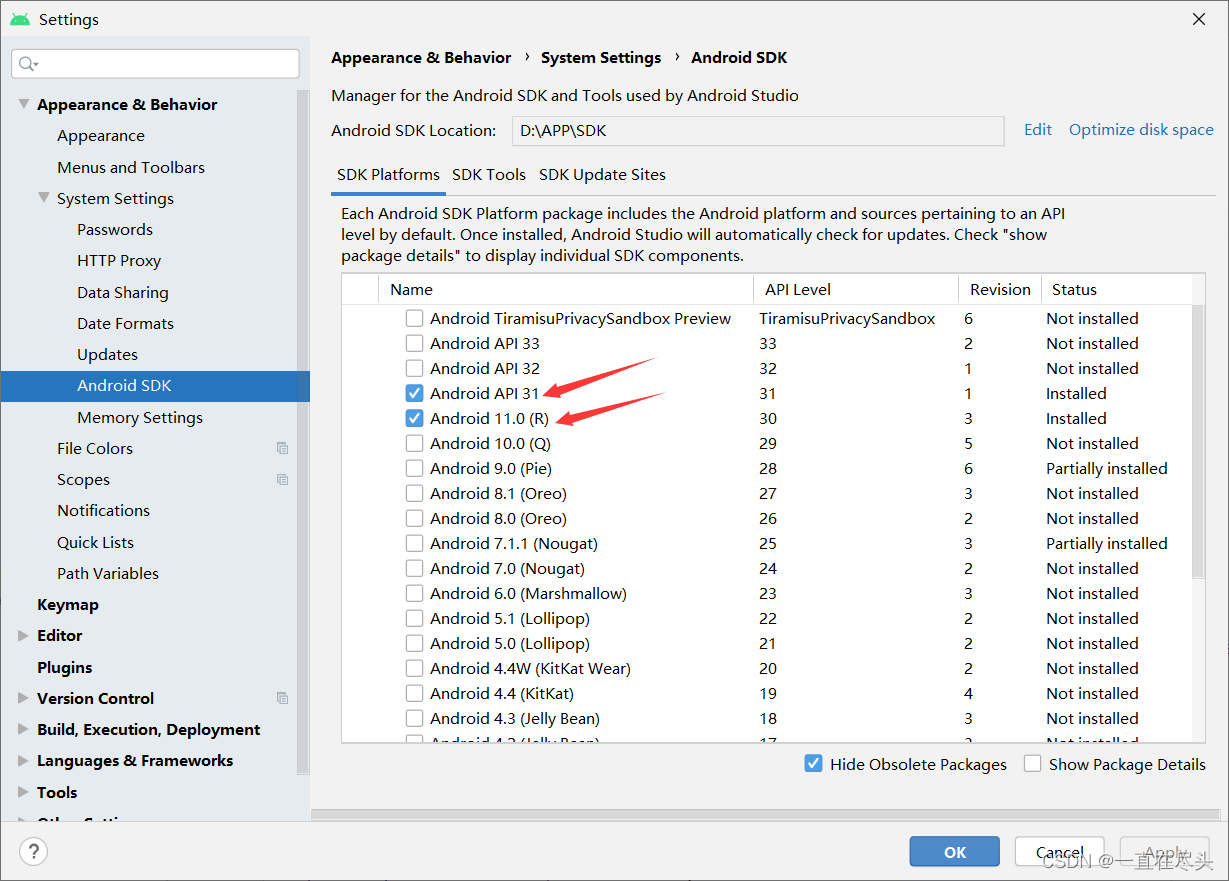
Task: Collapse the System Settings tree node
Action: tap(43, 198)
